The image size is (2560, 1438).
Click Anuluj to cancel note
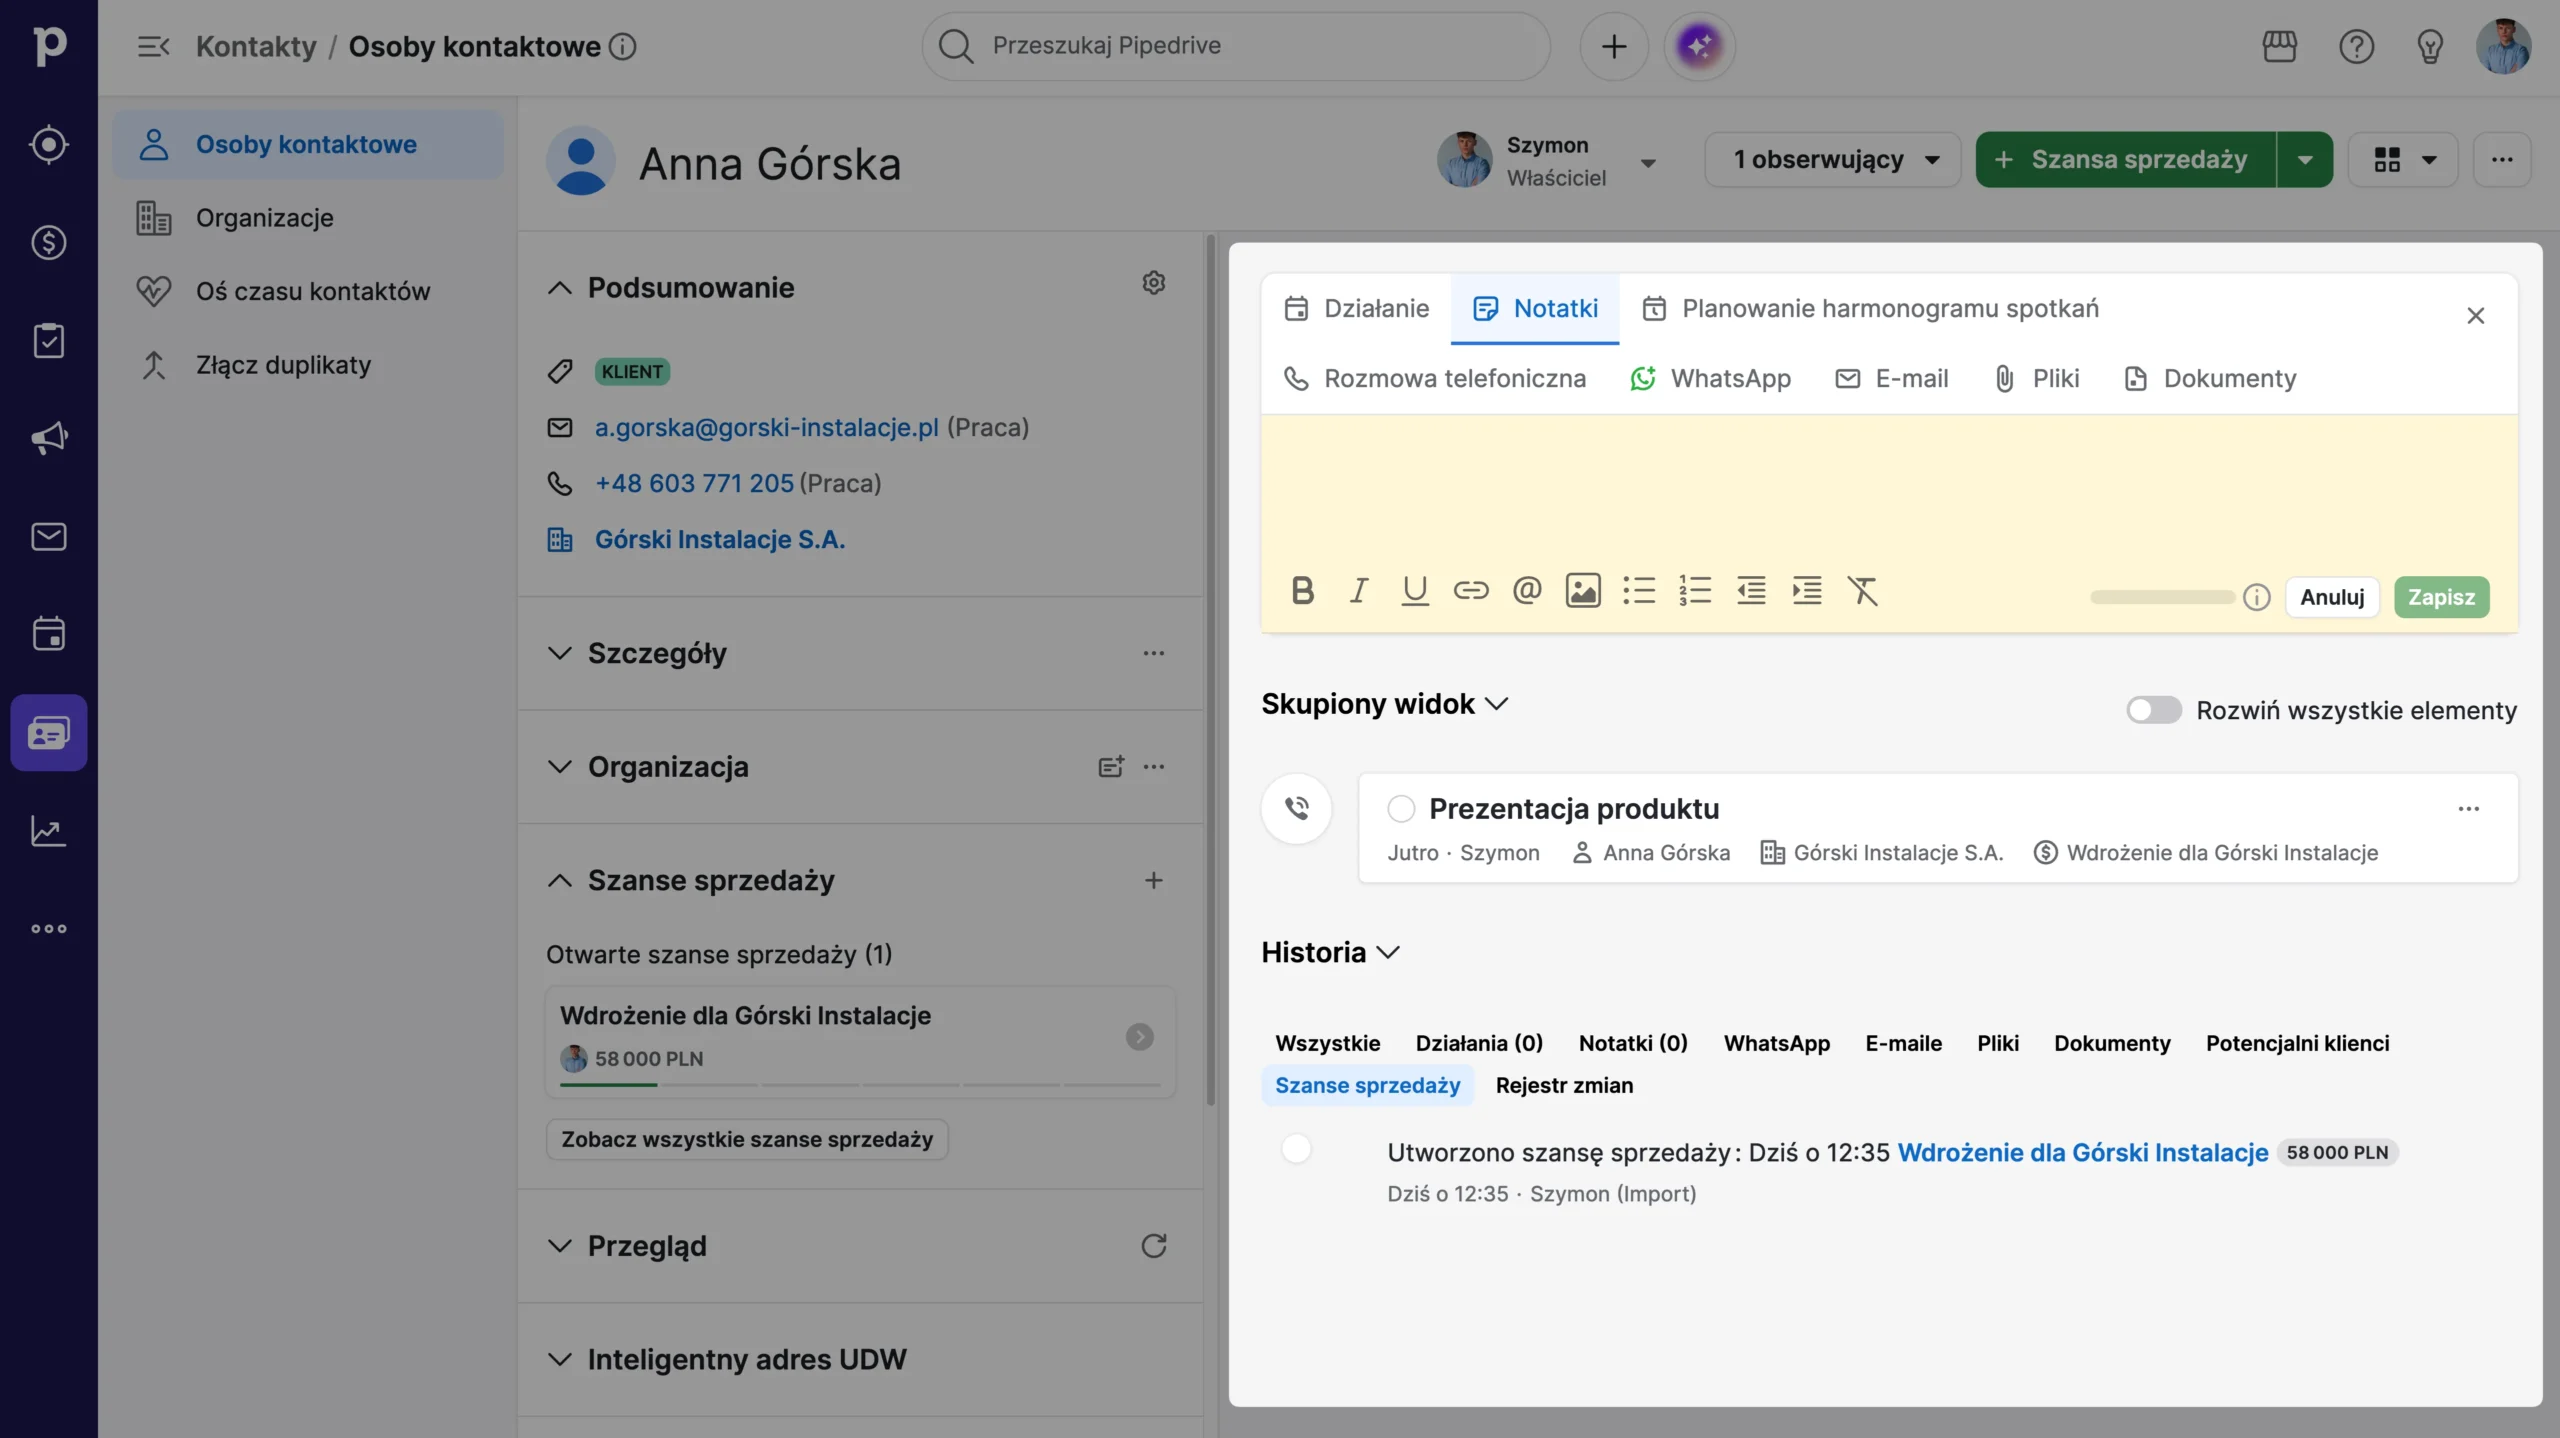[2332, 597]
